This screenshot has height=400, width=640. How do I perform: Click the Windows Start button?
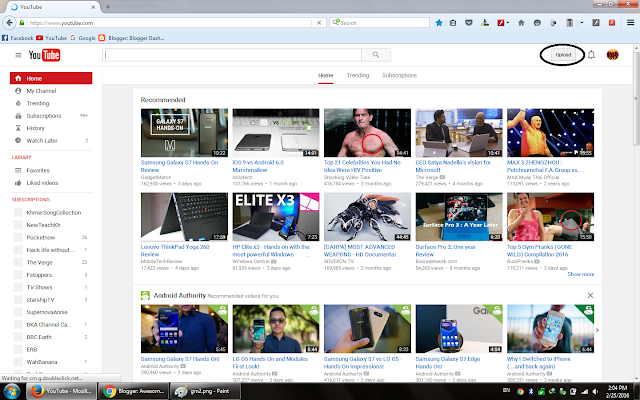click(x=12, y=391)
